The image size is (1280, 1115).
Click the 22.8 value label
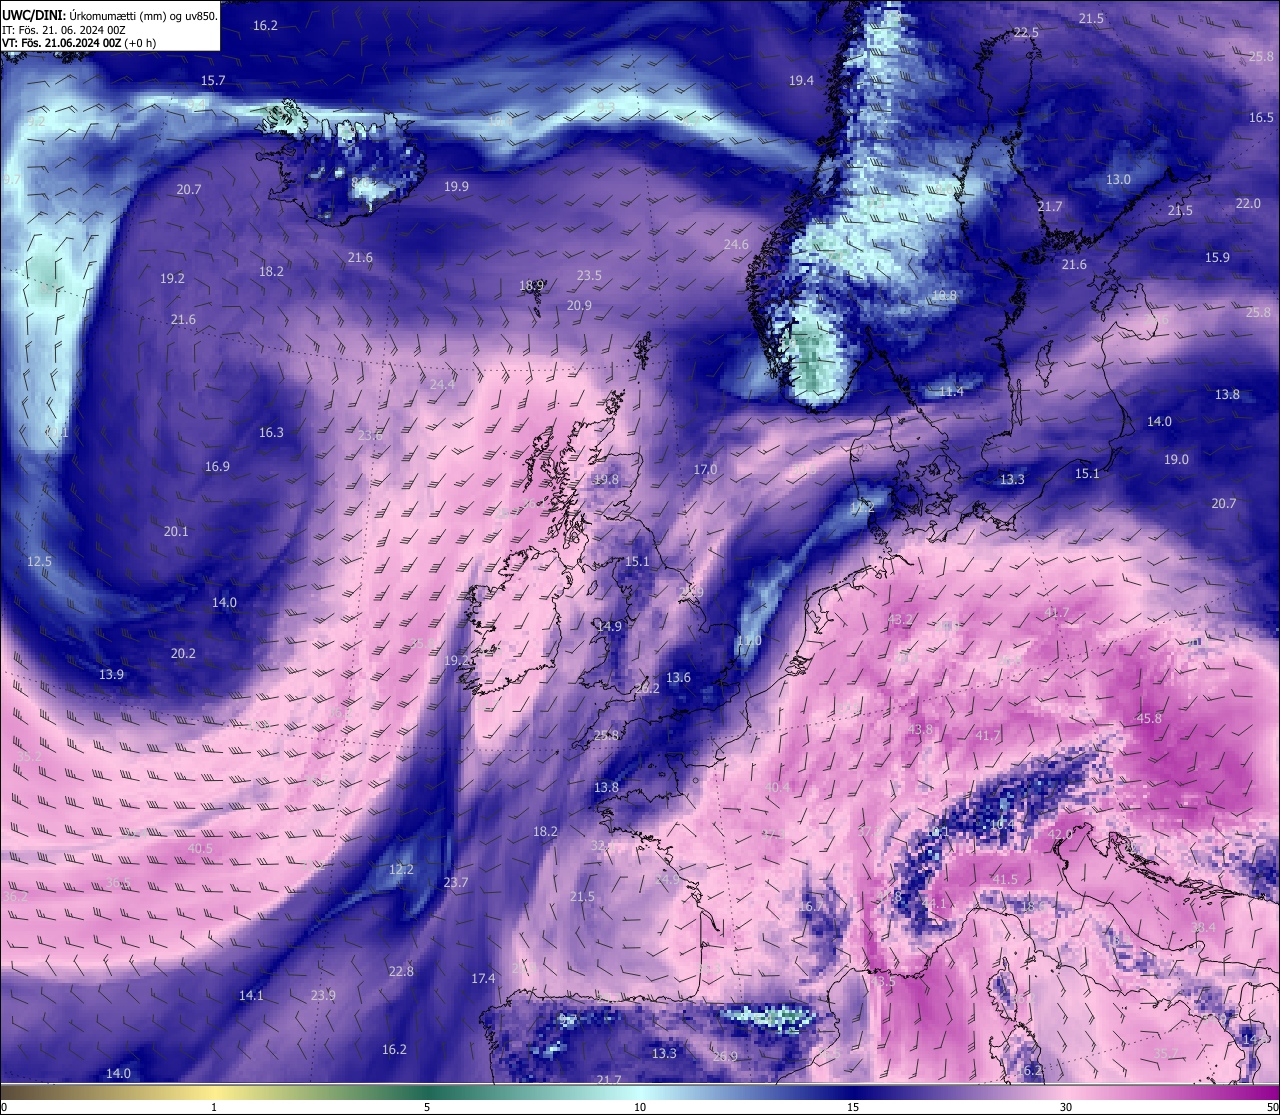401,971
